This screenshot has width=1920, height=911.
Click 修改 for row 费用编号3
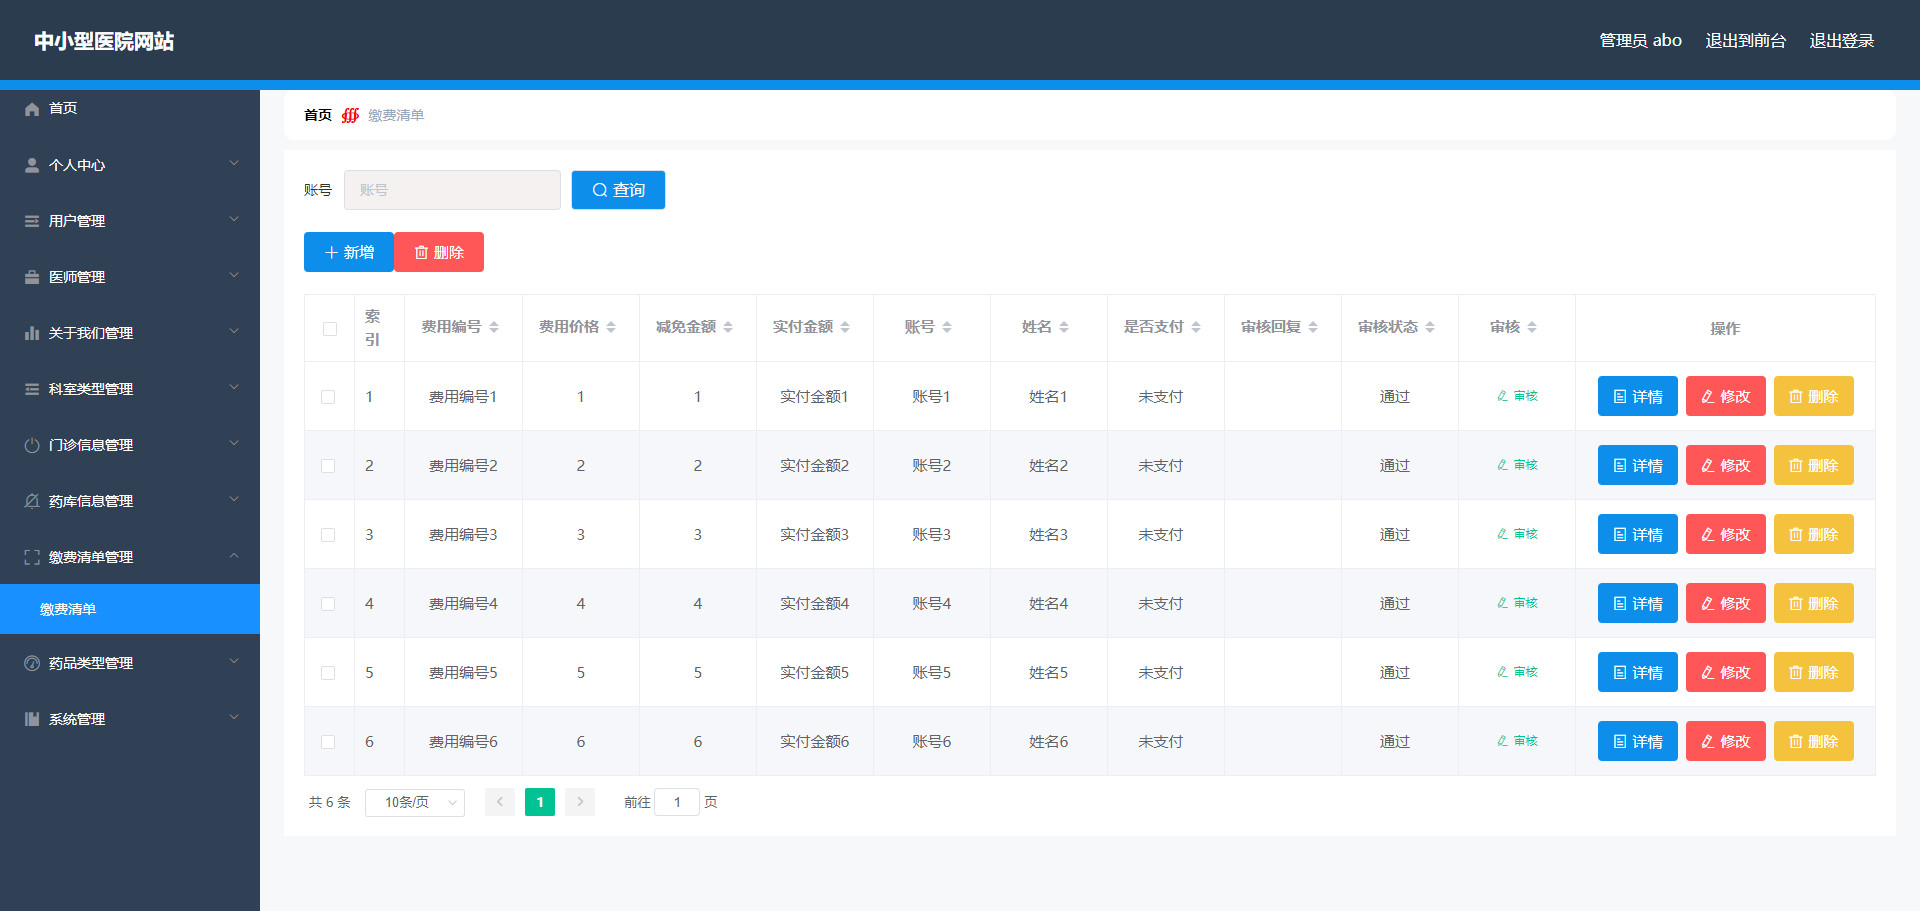click(1725, 534)
